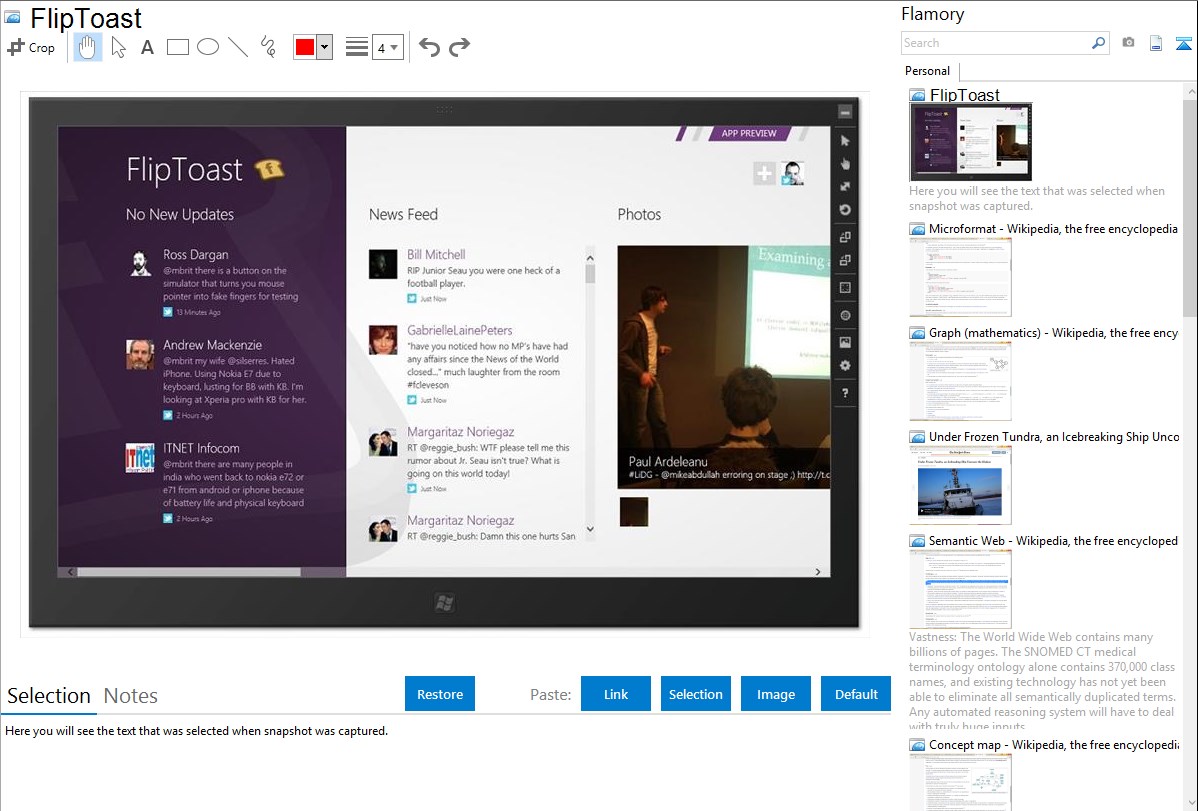This screenshot has height=811, width=1198.
Task: Select 'Concept map - Wikipedia' snapshot title
Action: (x=1054, y=745)
